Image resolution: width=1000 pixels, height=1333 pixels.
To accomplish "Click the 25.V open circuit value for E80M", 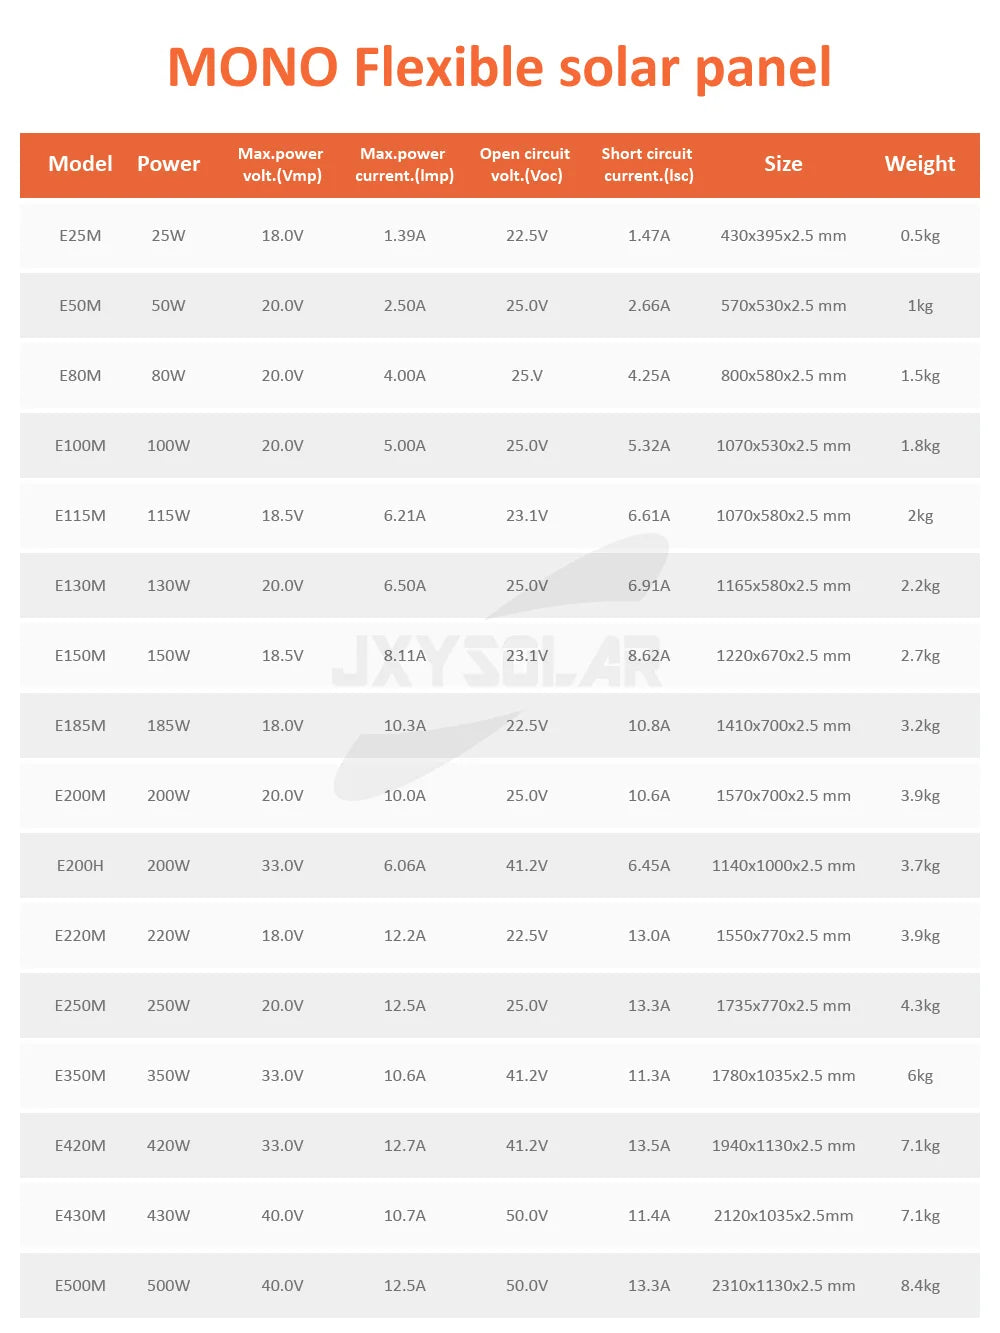I will click(526, 376).
